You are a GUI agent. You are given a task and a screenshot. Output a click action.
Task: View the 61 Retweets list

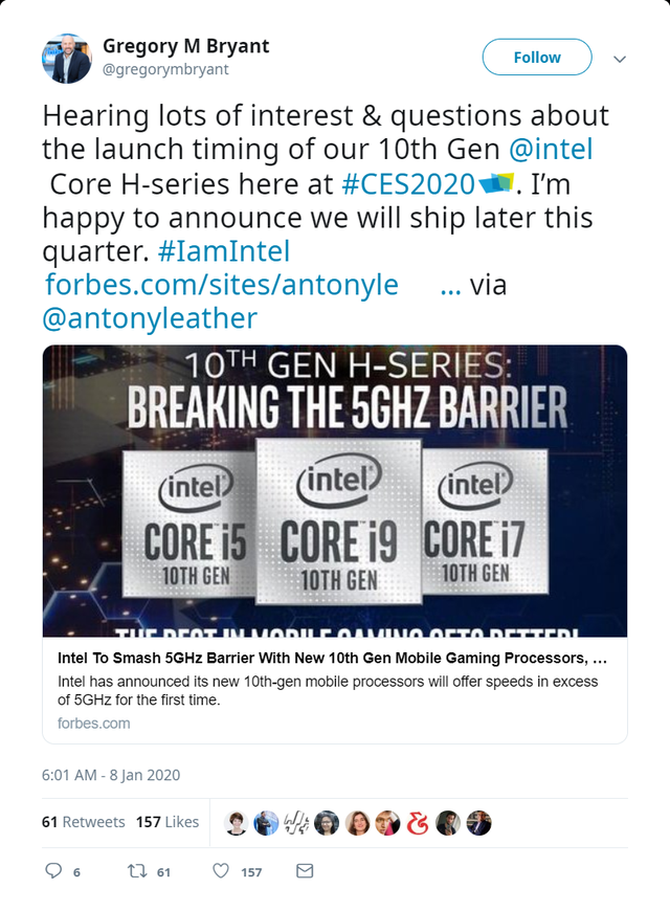(x=83, y=822)
